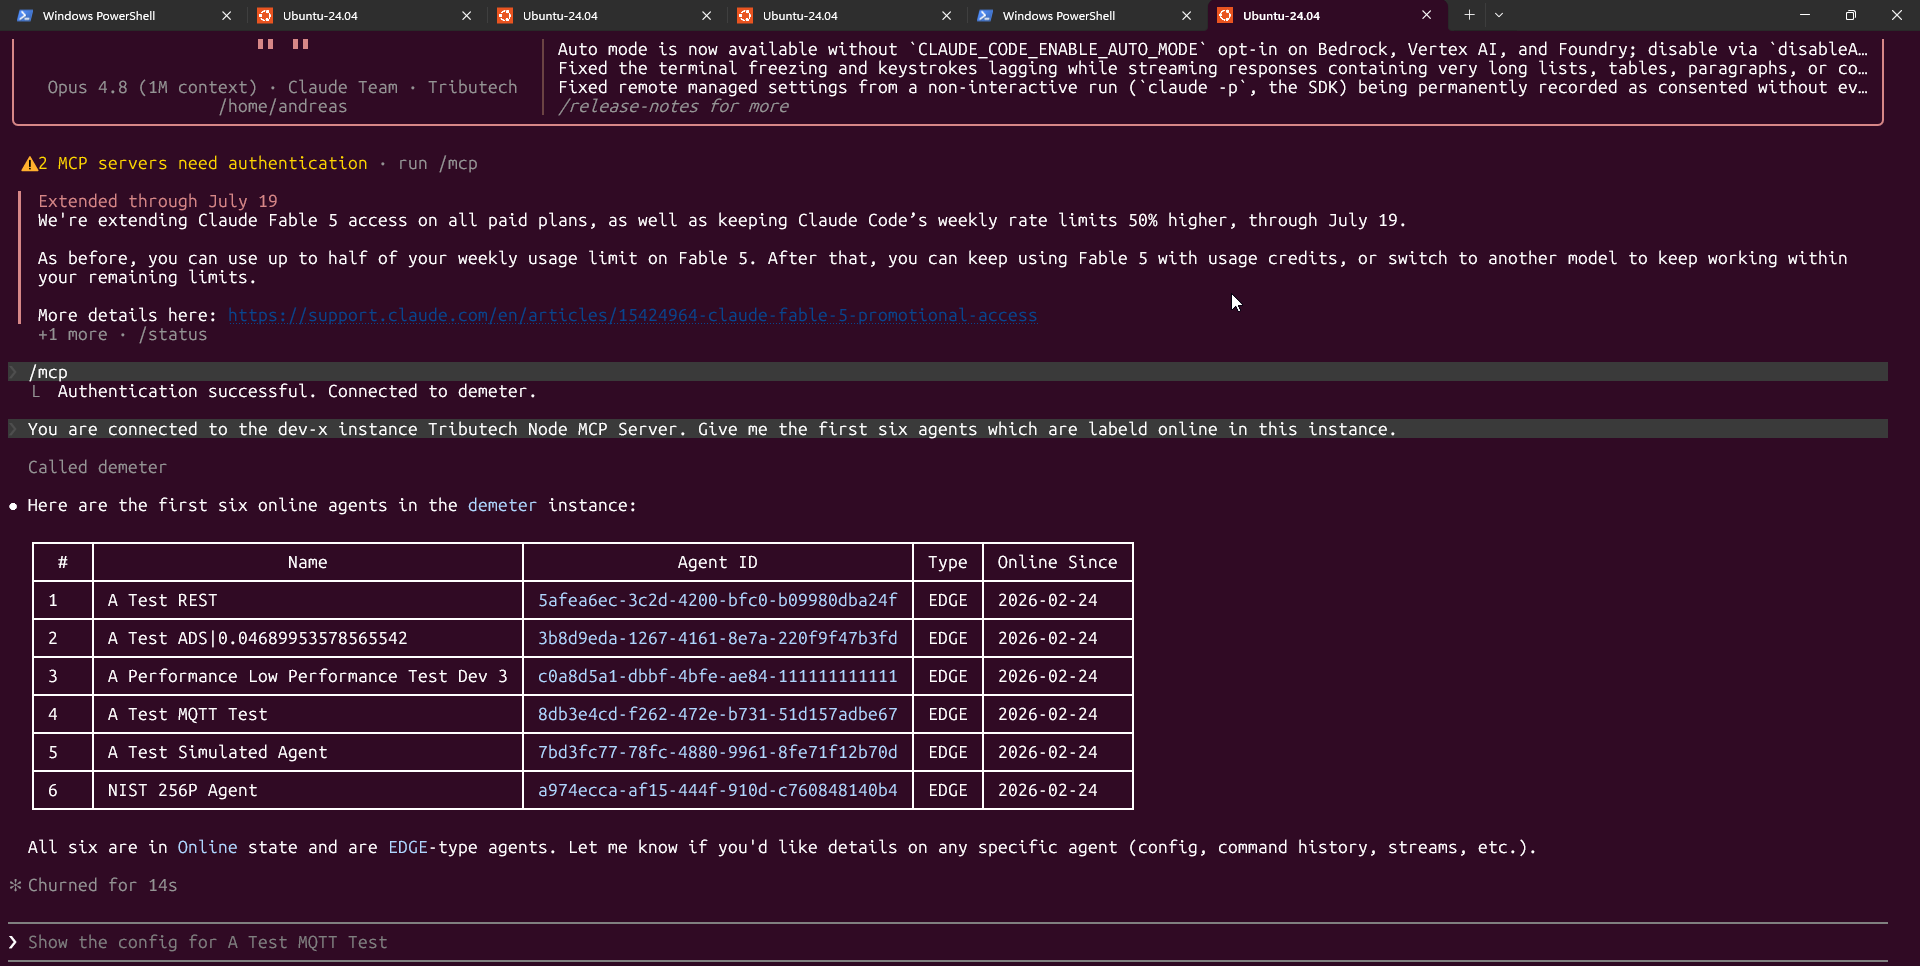Click the name A Test REST
Screen dimensions: 1920x966
(x=162, y=600)
